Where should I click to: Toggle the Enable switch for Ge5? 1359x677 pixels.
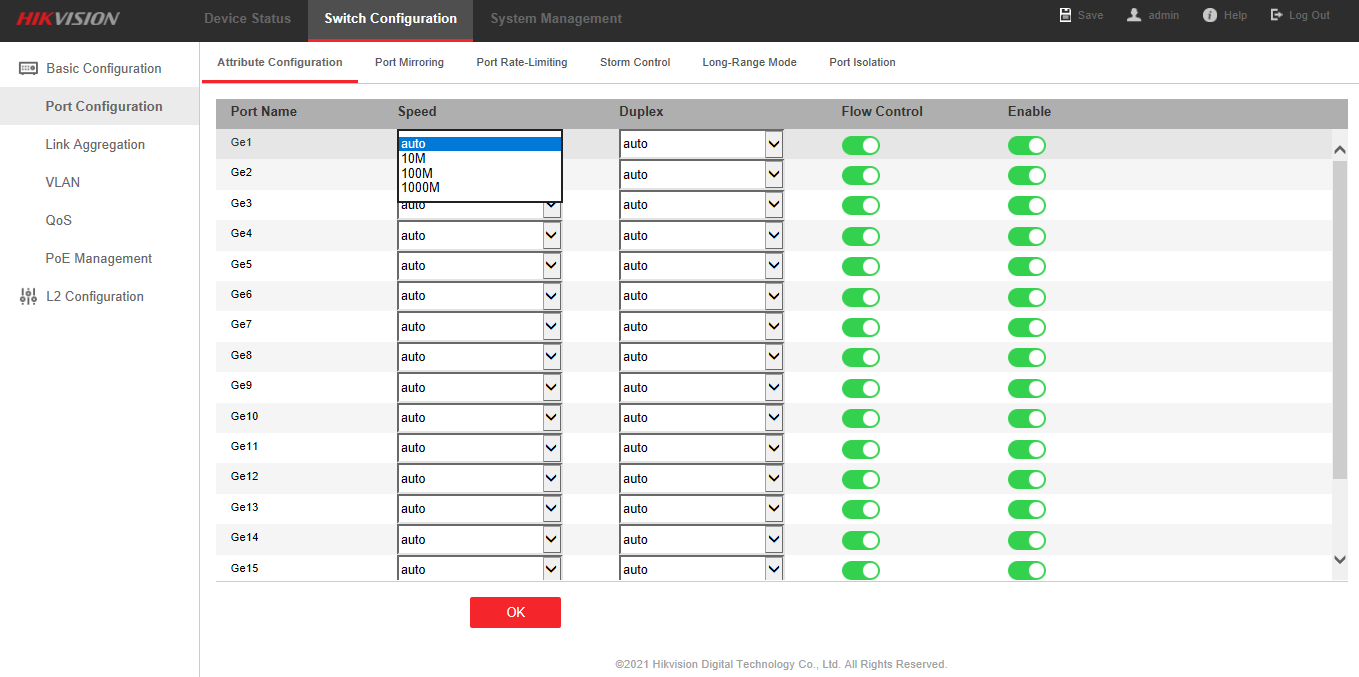1026,266
